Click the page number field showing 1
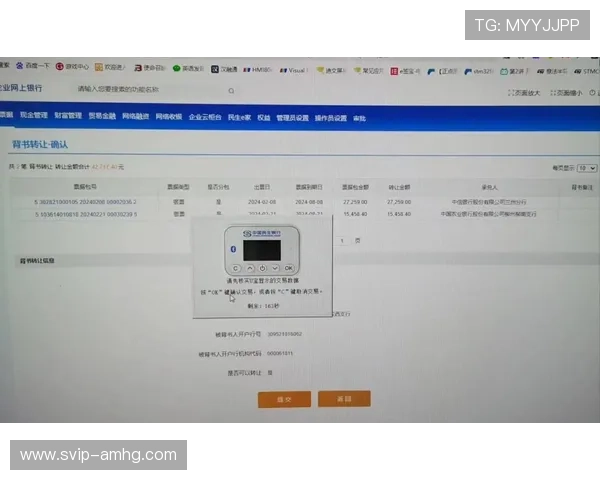The image size is (600, 480). (342, 241)
